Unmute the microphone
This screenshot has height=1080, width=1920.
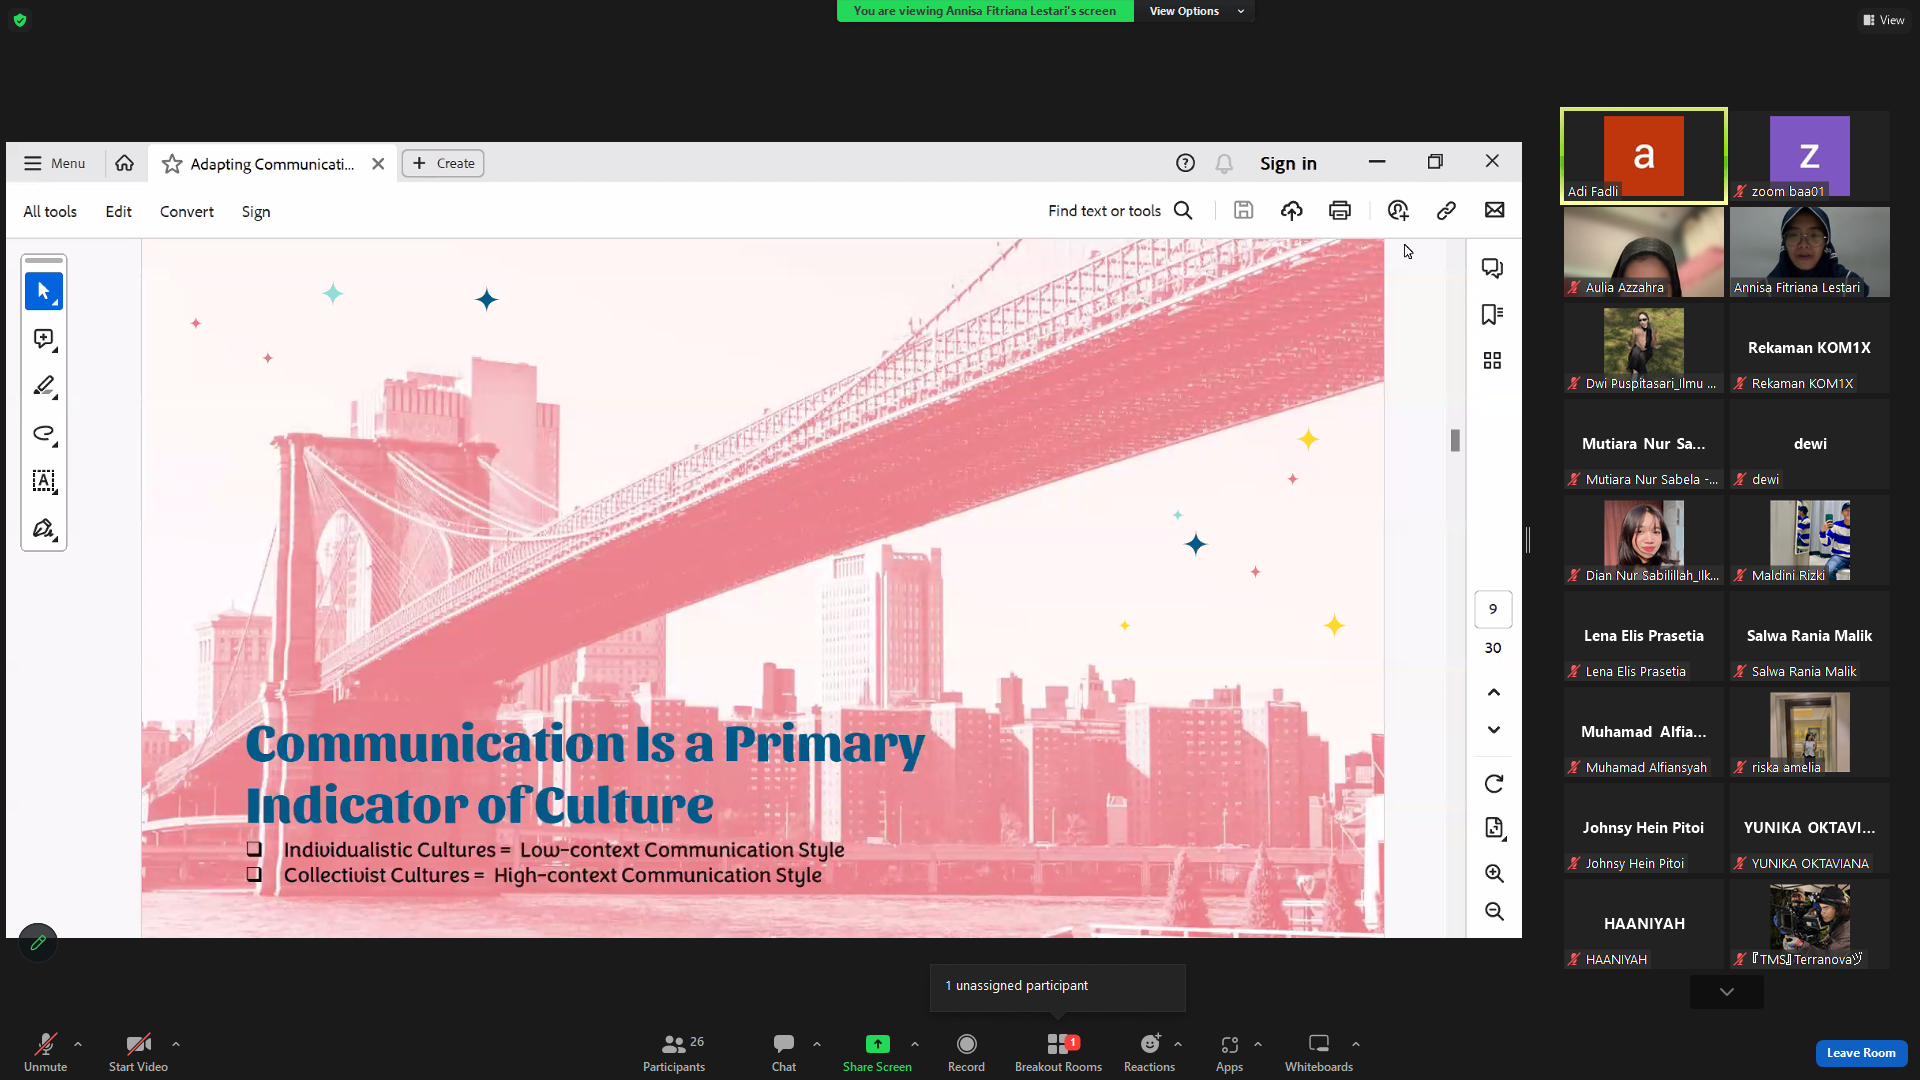45,1052
